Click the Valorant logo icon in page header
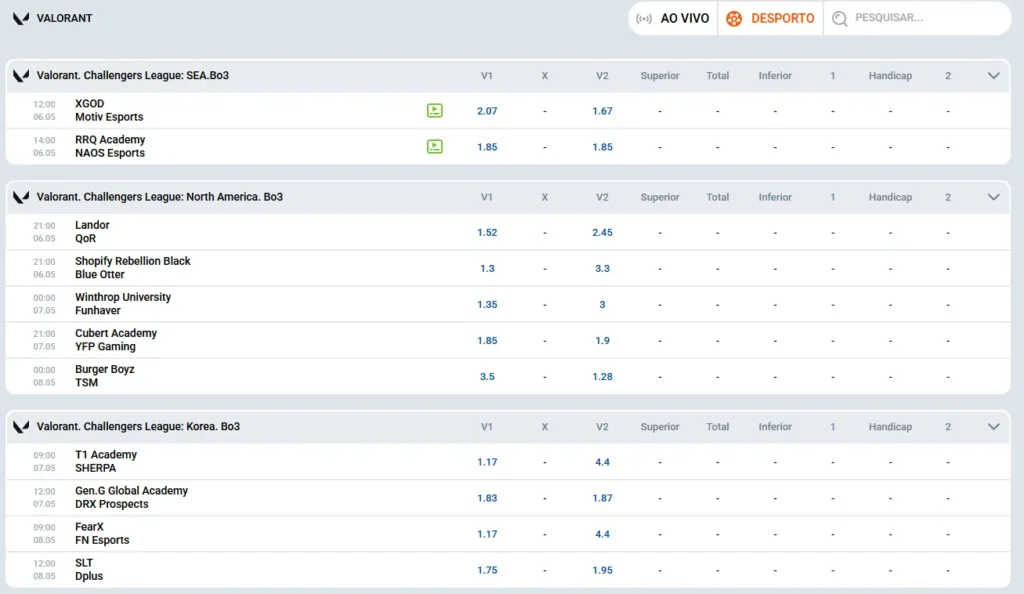This screenshot has width=1024, height=594. tap(21, 18)
